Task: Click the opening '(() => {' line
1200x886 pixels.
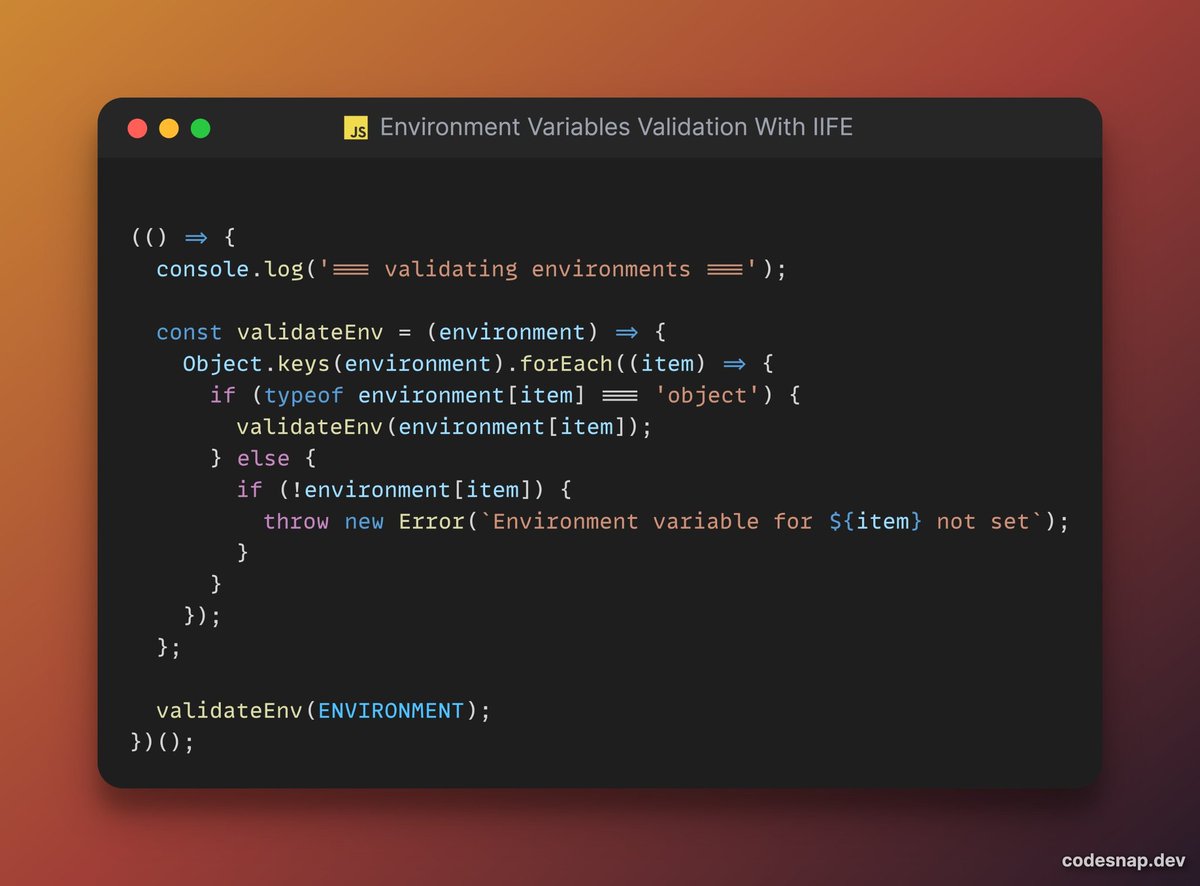Action: [x=183, y=237]
